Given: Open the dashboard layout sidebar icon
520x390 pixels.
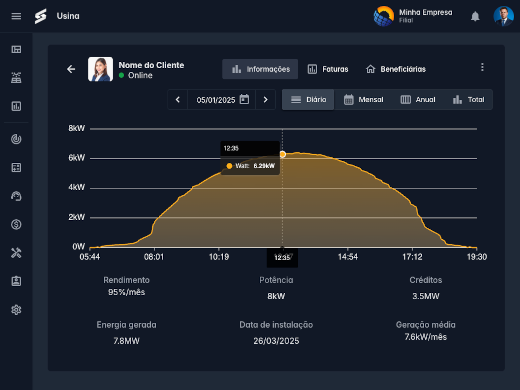Looking at the screenshot, I should point(16,49).
